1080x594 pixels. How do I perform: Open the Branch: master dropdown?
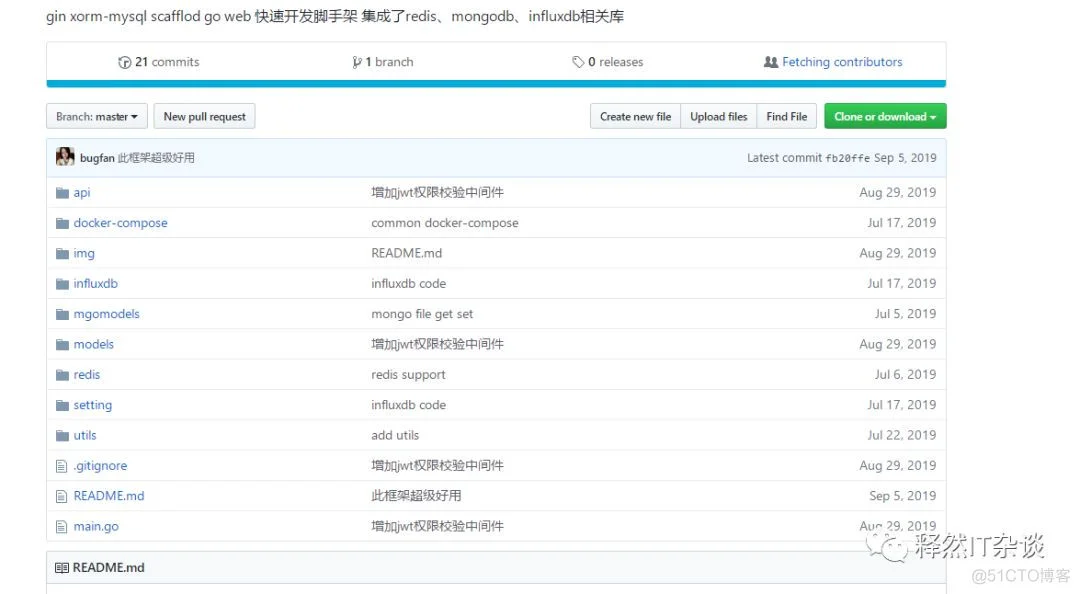(x=96, y=116)
